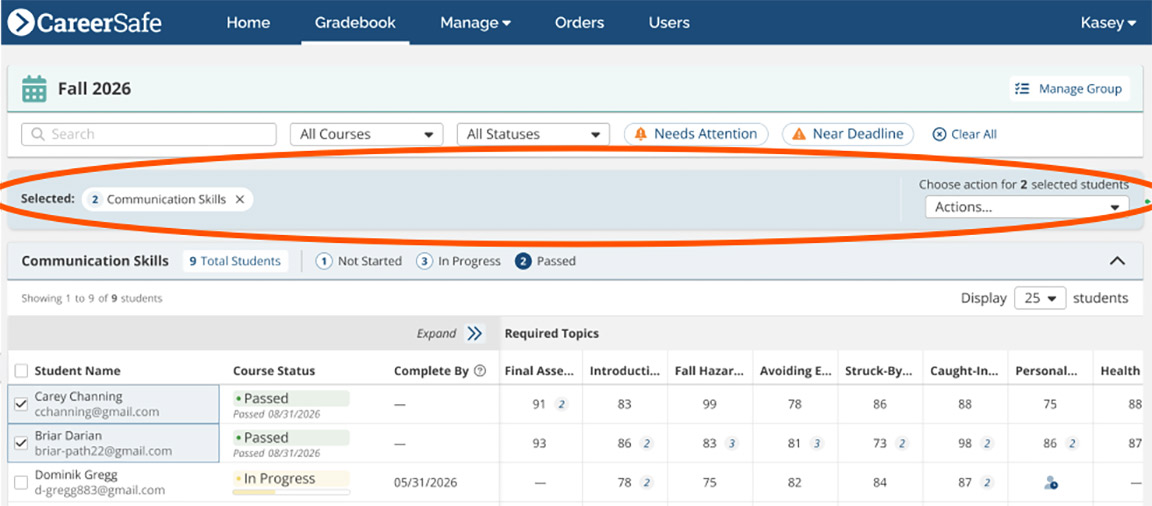The width and height of the screenshot is (1152, 506).
Task: Sort by Course Status column header
Action: 274,371
